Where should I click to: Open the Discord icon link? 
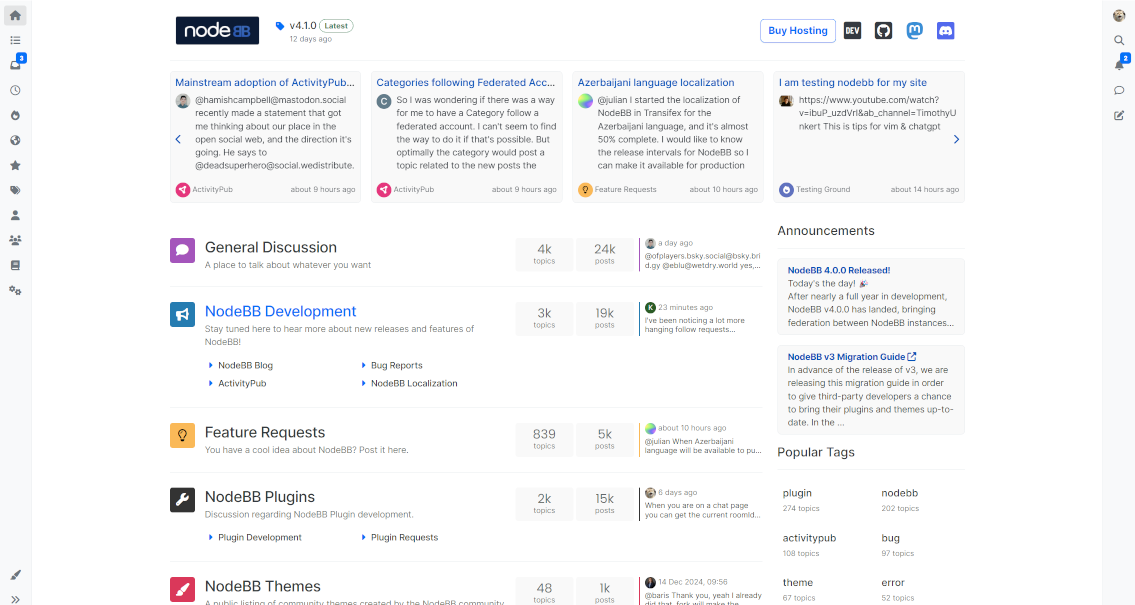[945, 31]
